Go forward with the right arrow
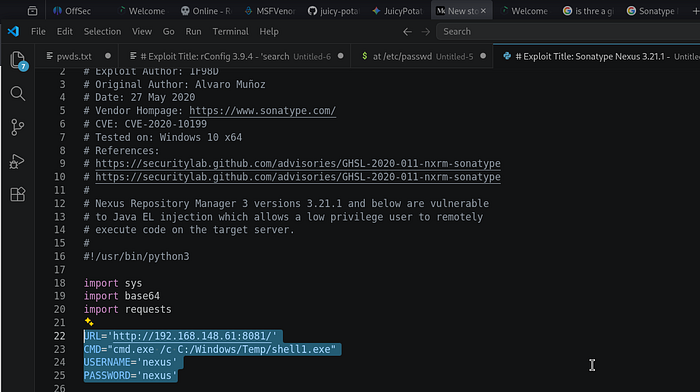 (x=425, y=32)
